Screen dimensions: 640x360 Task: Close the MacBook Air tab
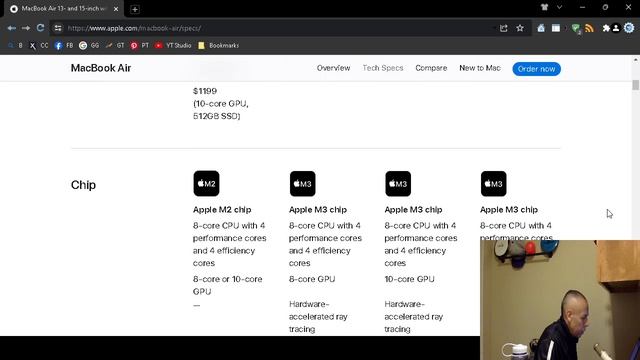(x=116, y=9)
